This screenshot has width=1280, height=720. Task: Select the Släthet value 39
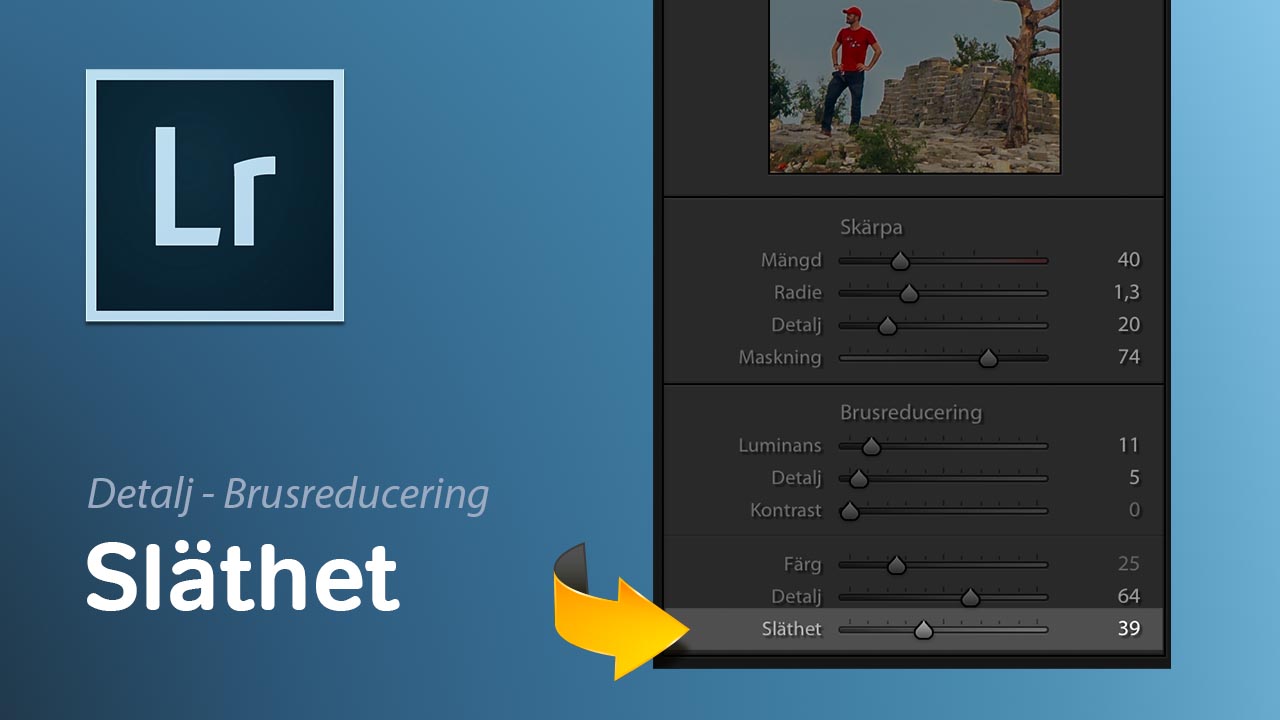(x=1128, y=629)
